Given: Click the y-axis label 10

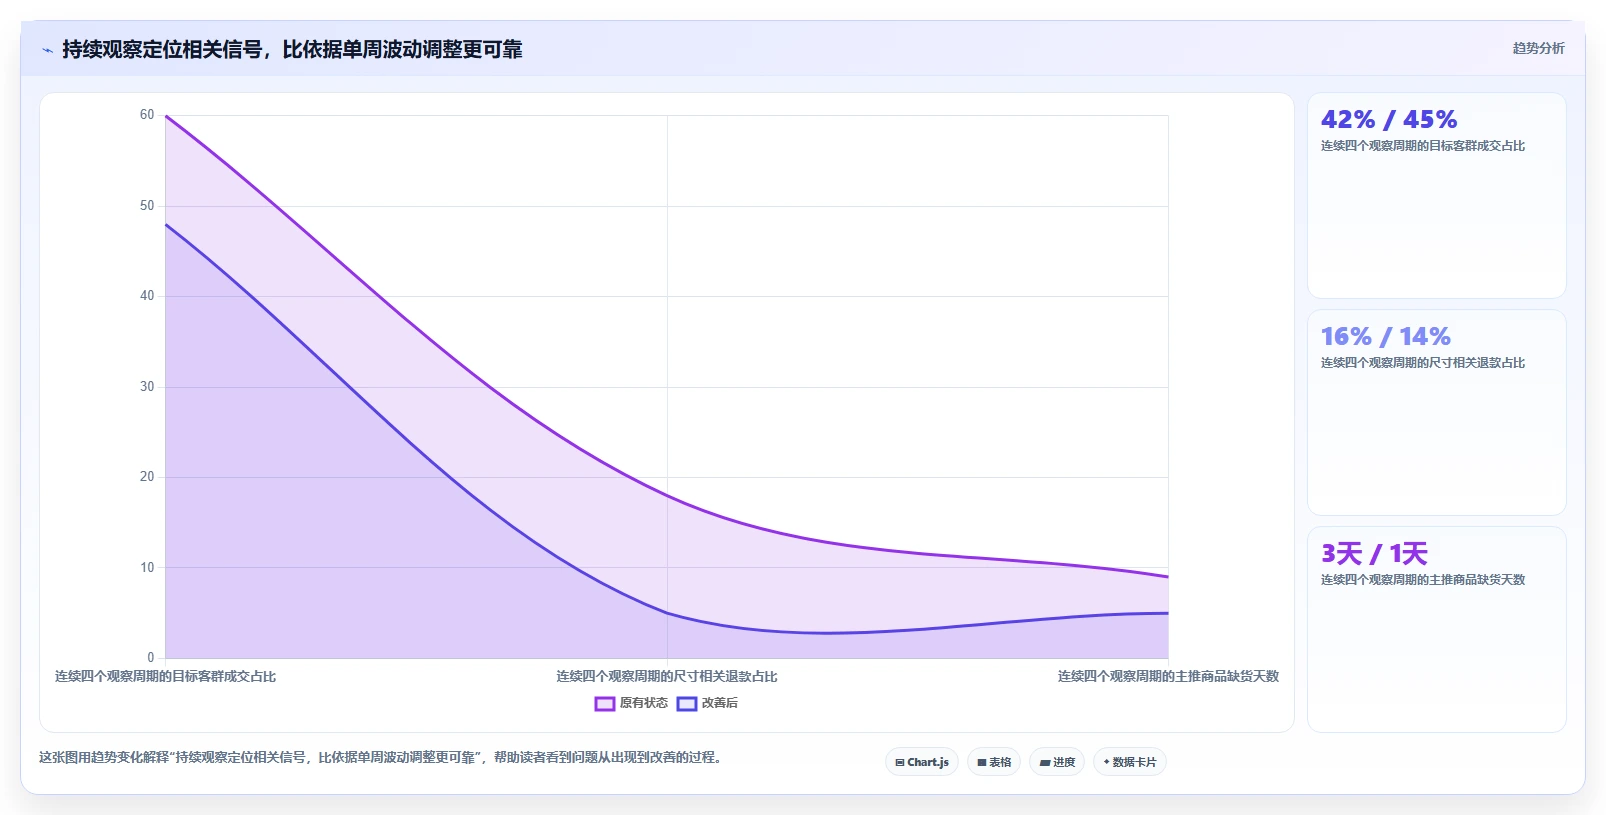Looking at the screenshot, I should coord(147,568).
